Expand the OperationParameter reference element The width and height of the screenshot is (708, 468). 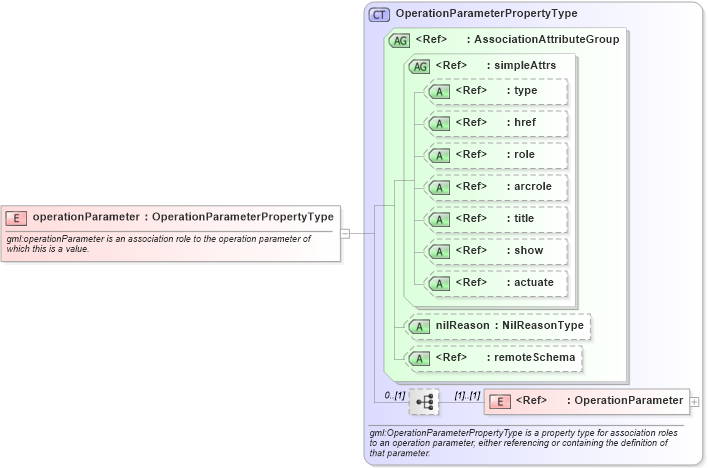click(694, 402)
